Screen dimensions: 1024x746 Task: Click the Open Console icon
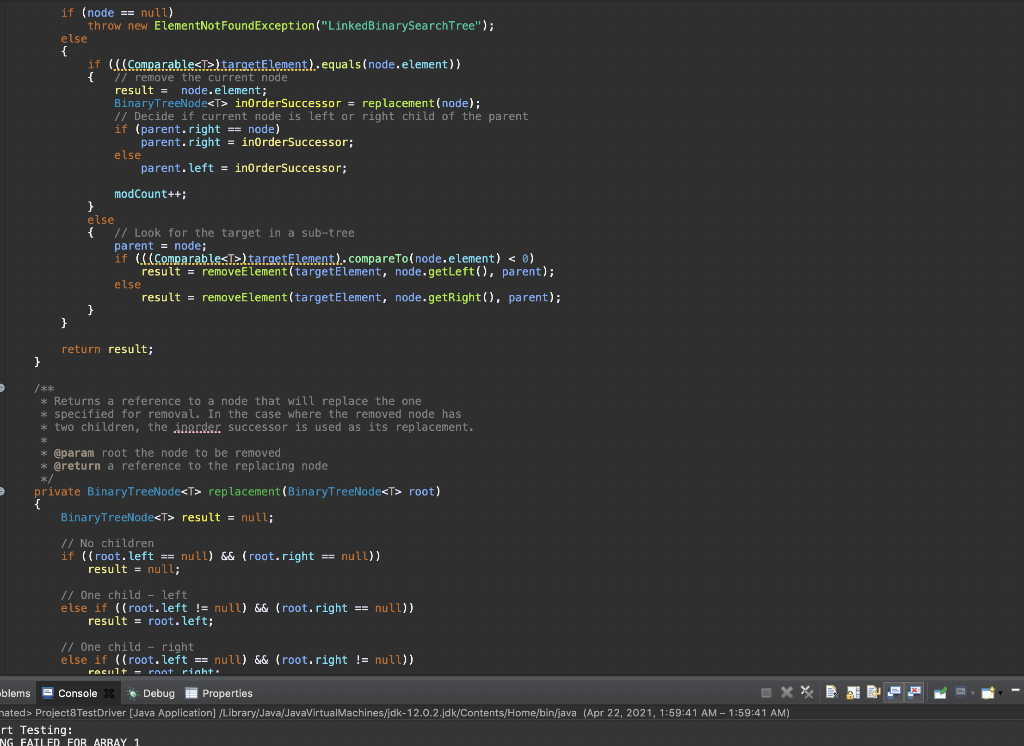pyautogui.click(x=988, y=692)
